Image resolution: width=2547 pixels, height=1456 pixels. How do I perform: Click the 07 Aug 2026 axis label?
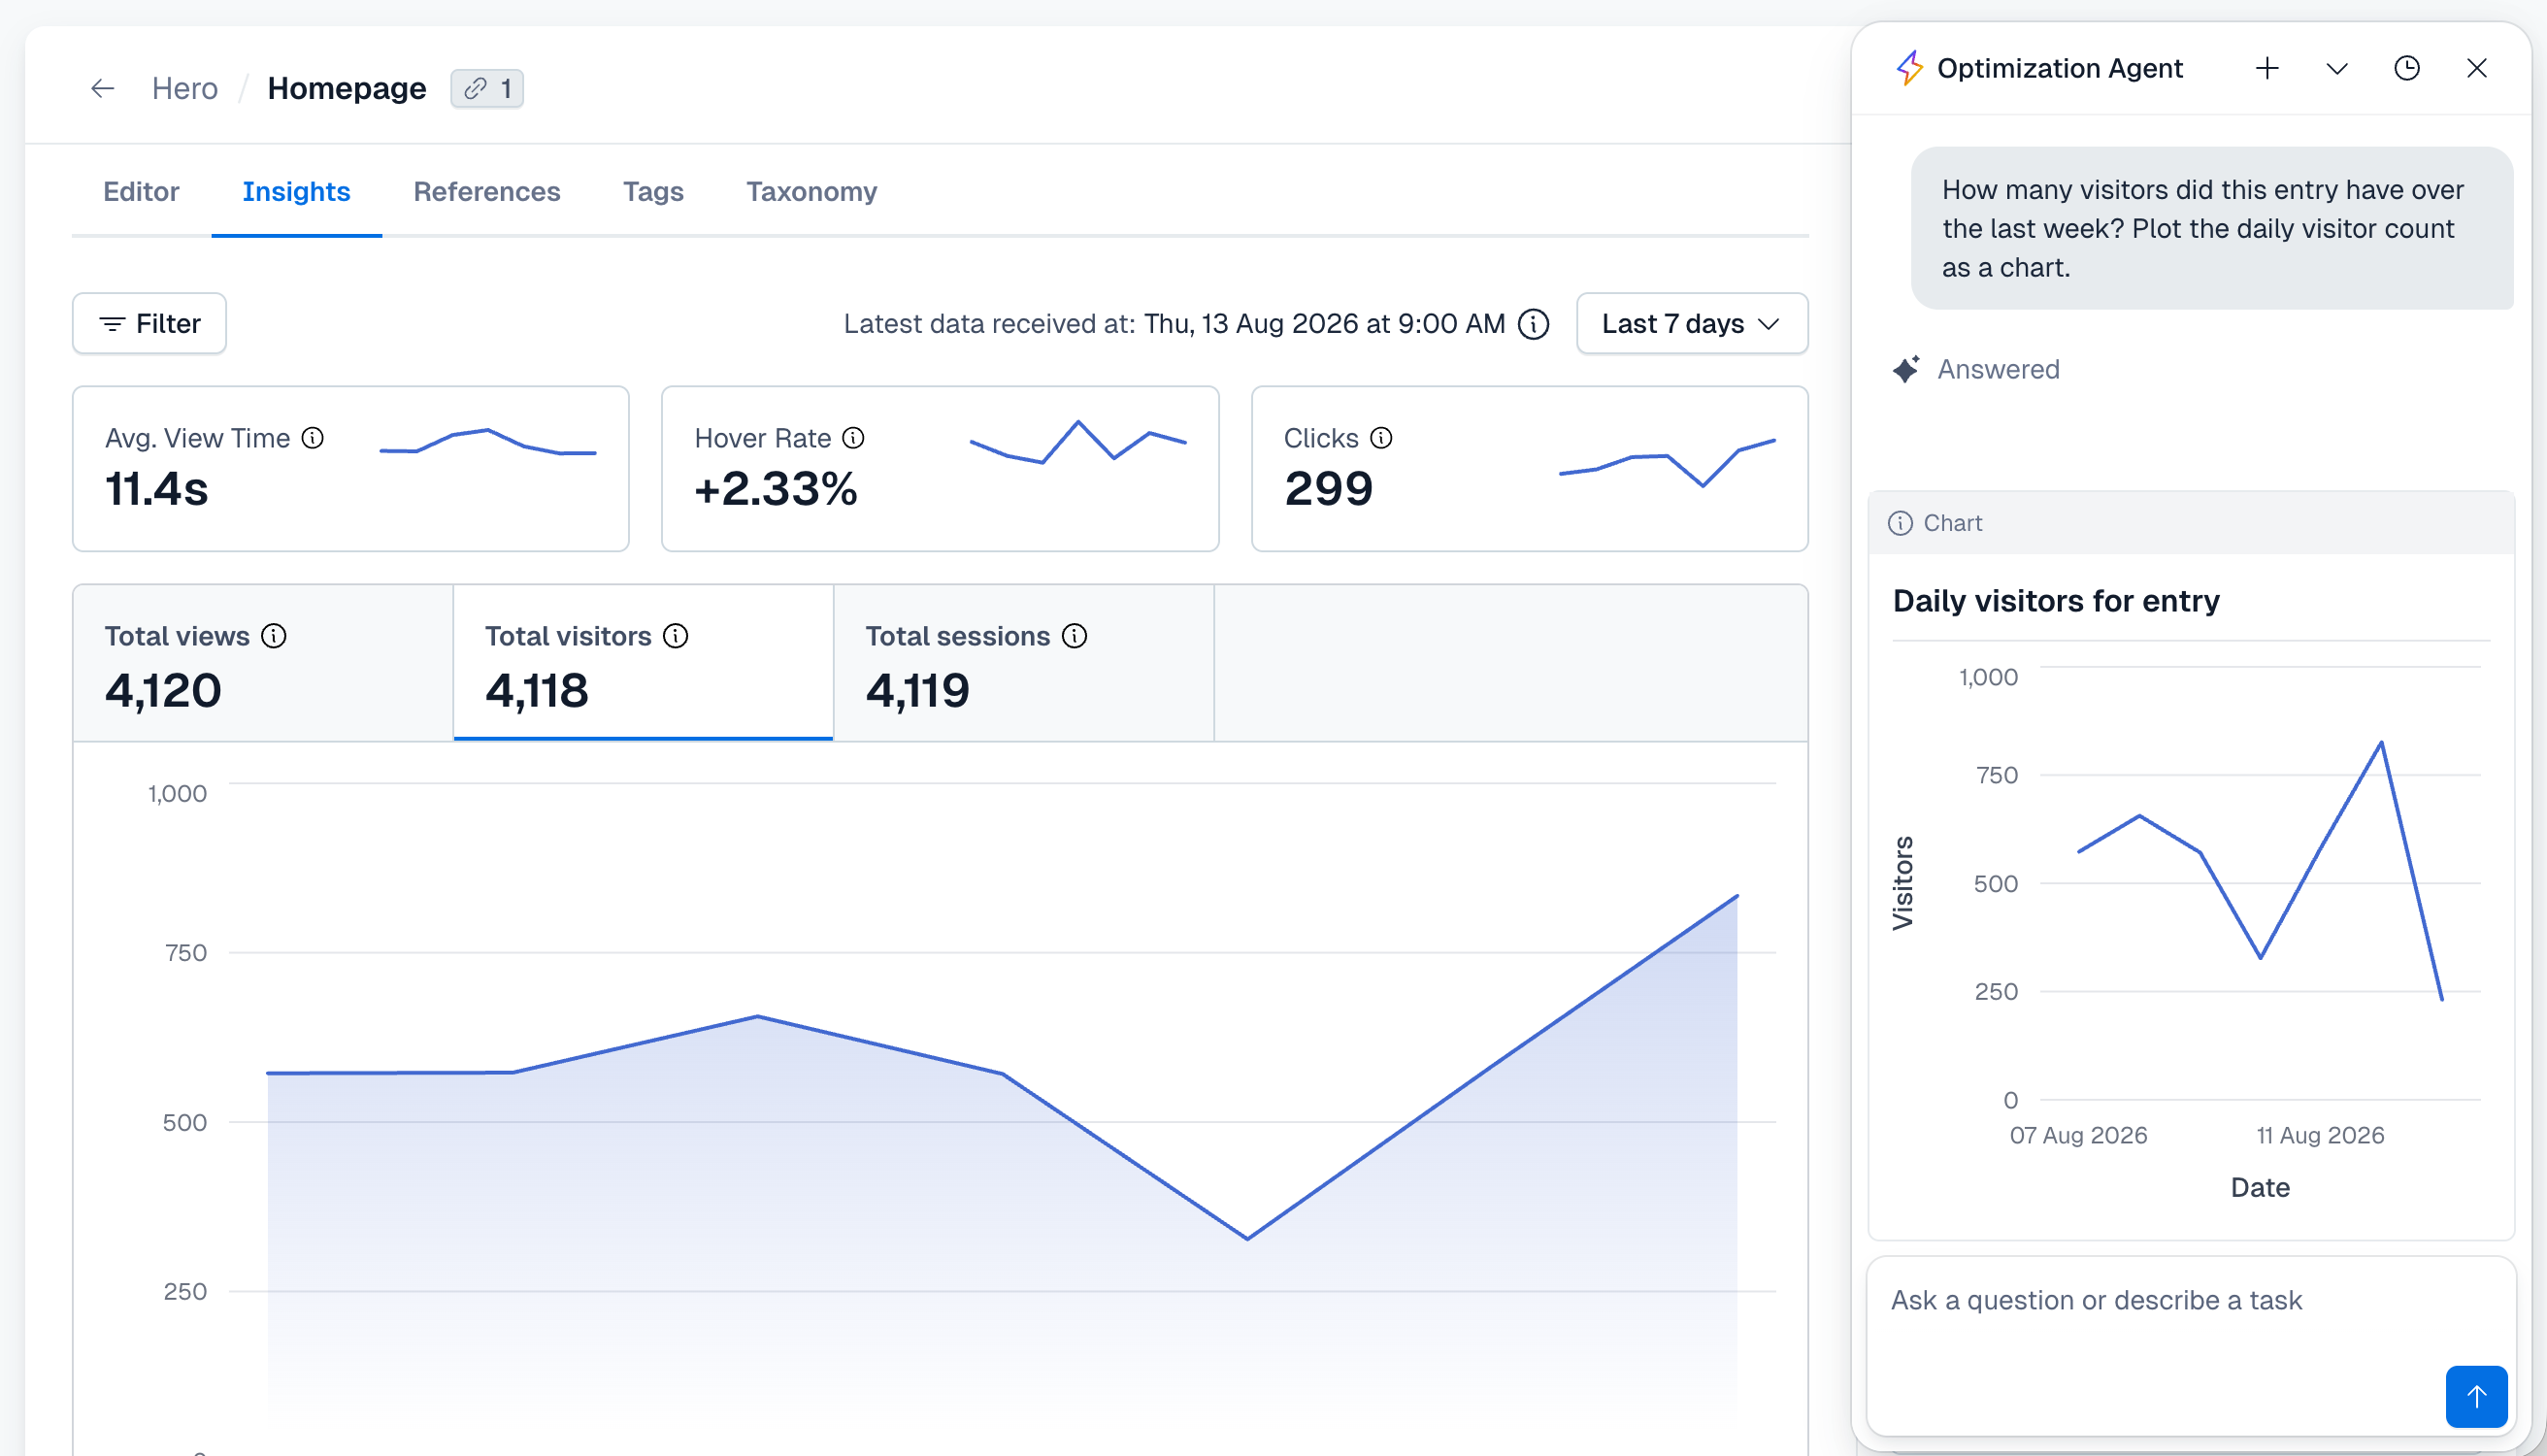click(2078, 1135)
